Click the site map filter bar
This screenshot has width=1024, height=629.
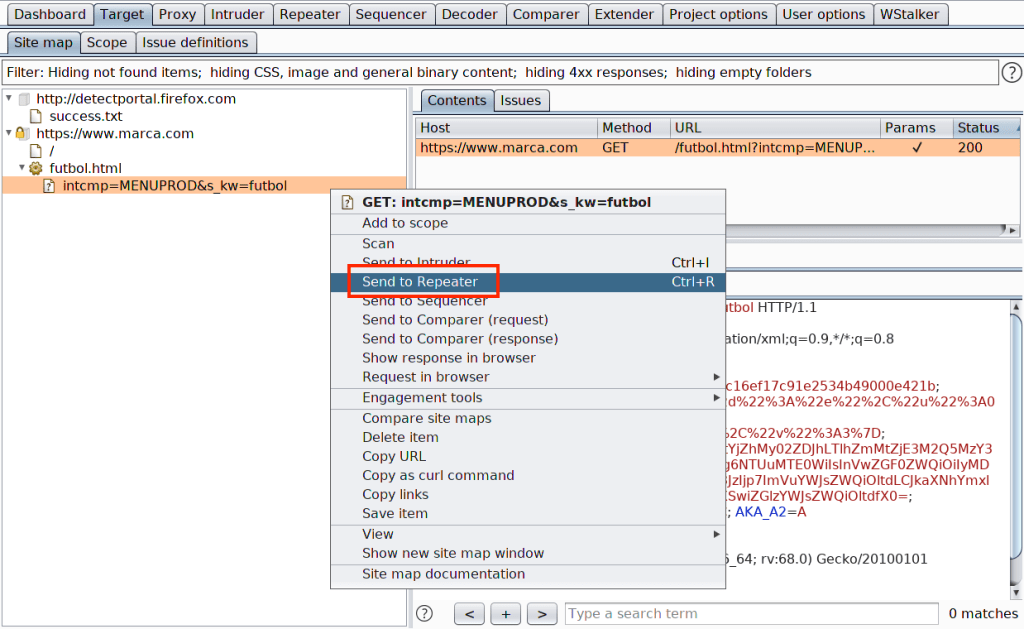click(500, 73)
